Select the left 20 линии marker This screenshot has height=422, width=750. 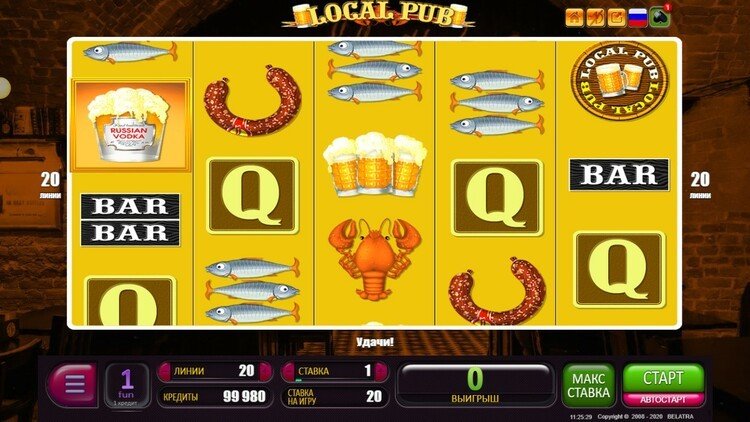point(50,185)
